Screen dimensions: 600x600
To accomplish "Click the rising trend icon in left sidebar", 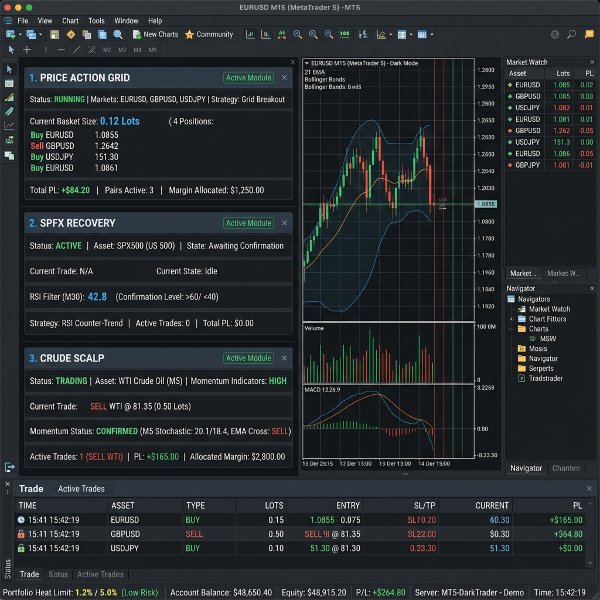I will click(x=9, y=97).
